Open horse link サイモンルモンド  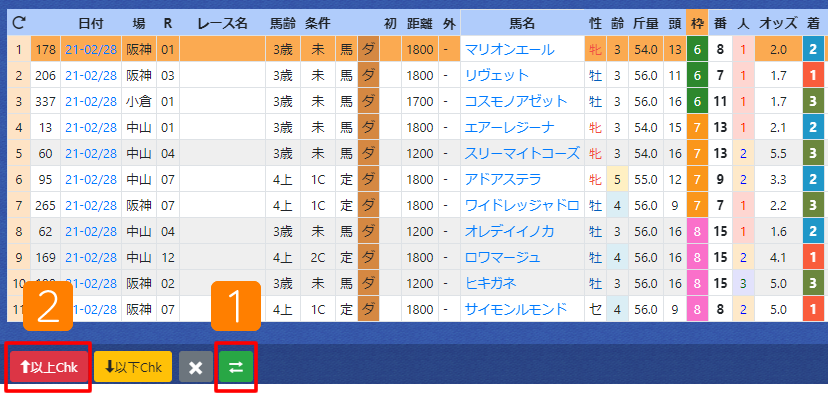[x=516, y=309]
